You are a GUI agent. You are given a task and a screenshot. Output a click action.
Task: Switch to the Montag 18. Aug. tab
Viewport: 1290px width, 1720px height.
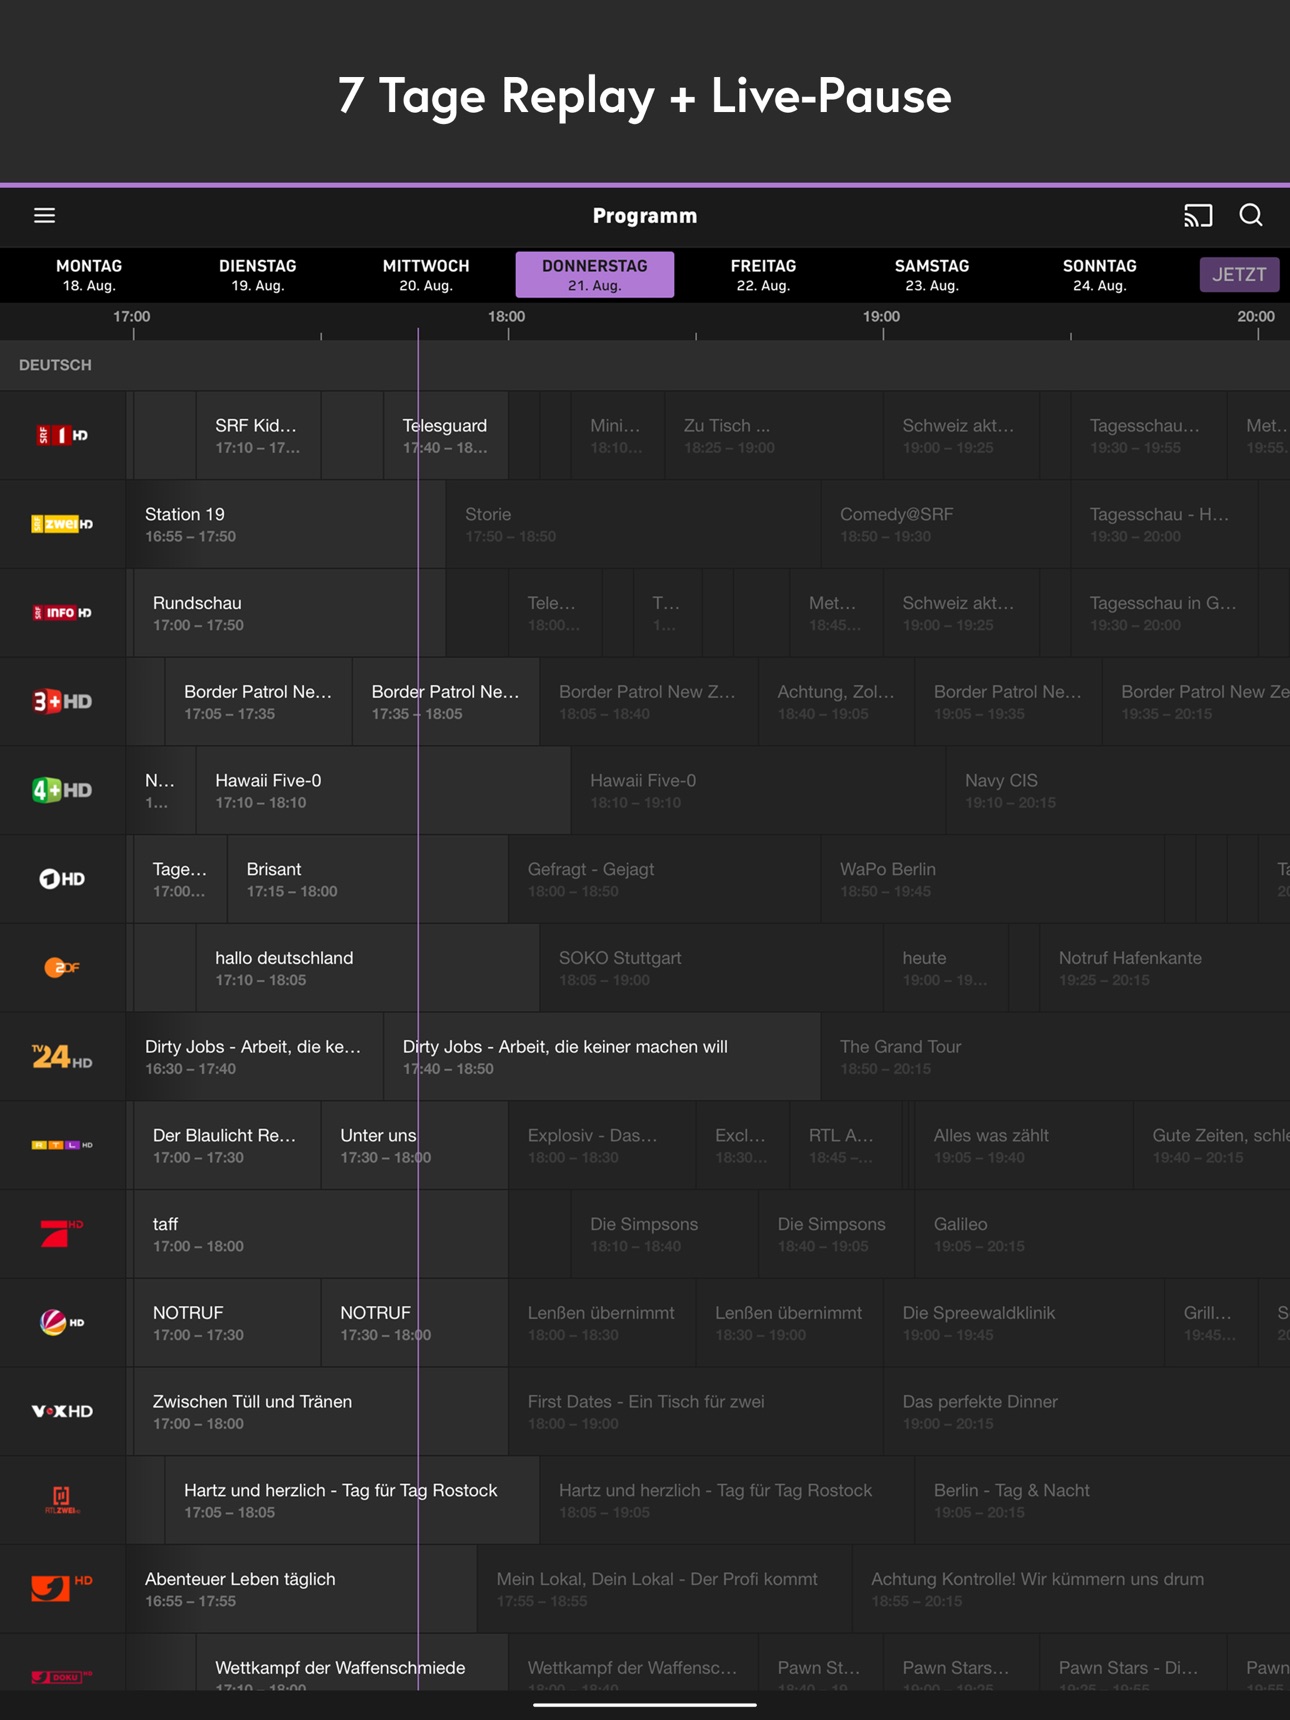click(89, 275)
